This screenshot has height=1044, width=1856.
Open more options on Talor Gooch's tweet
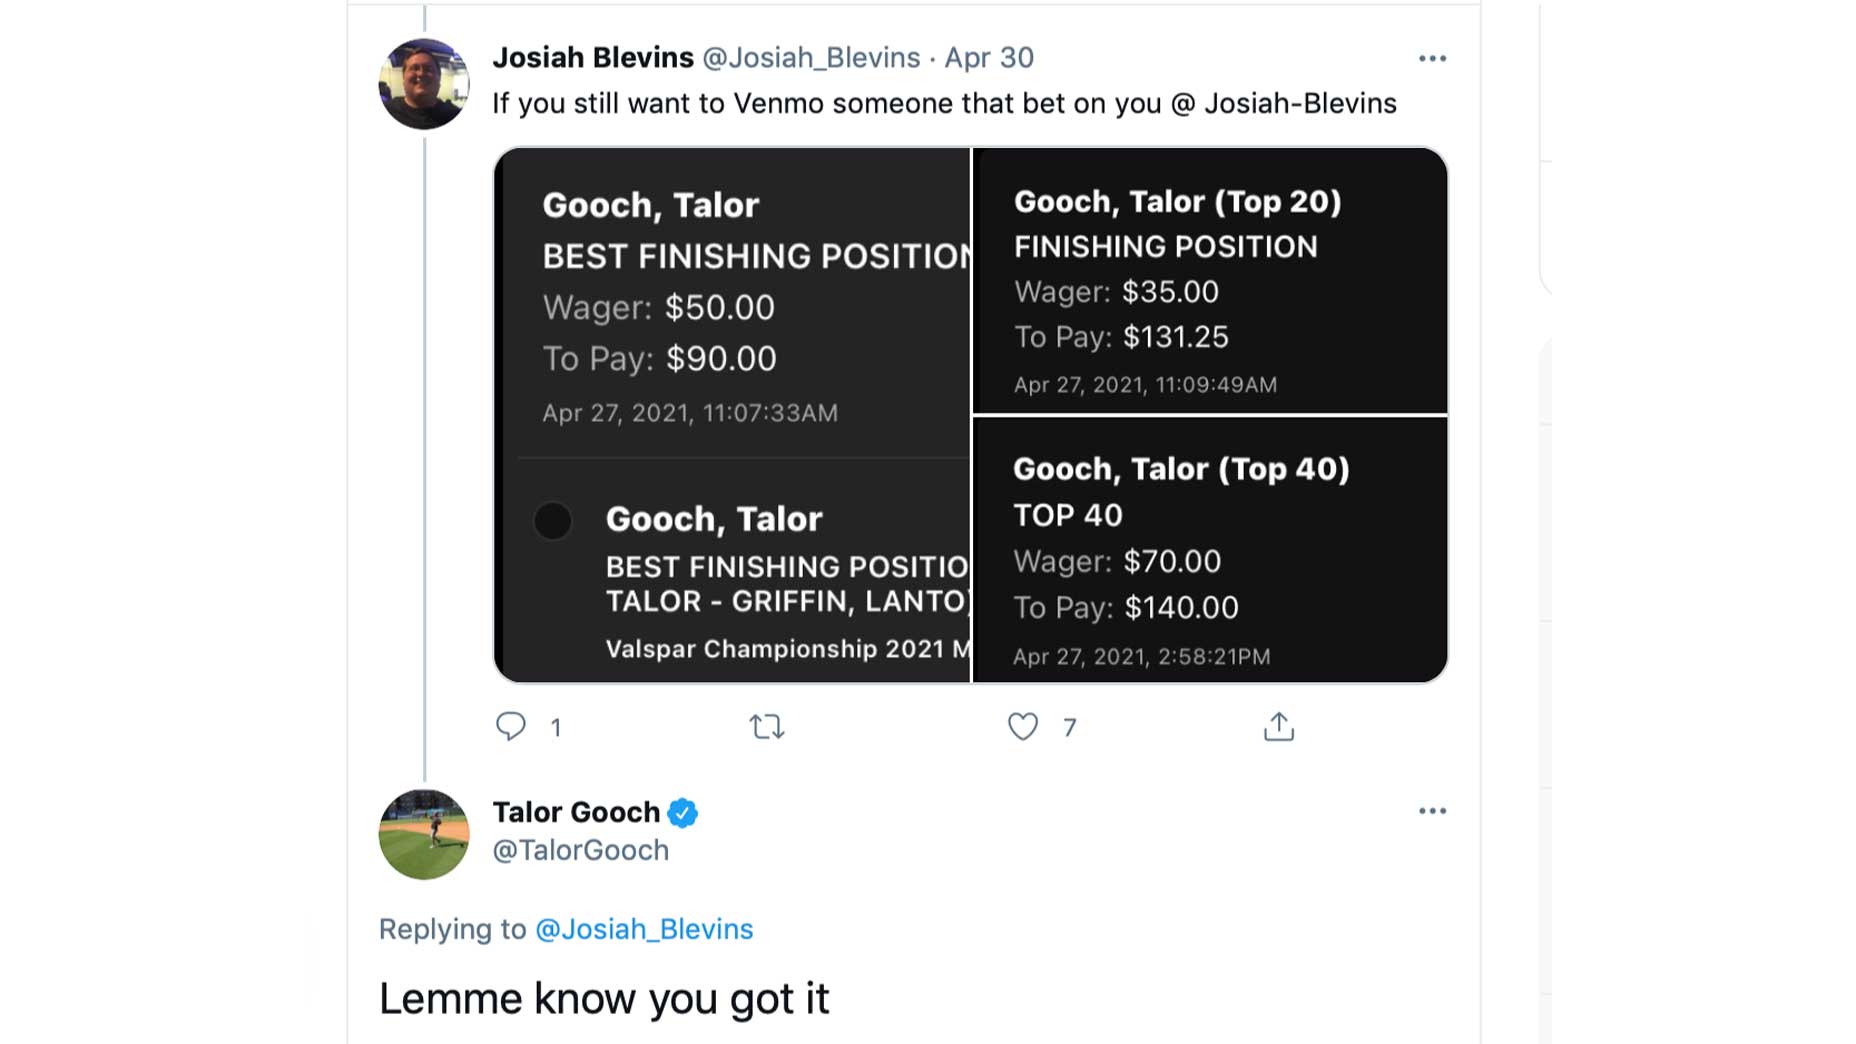click(x=1432, y=811)
